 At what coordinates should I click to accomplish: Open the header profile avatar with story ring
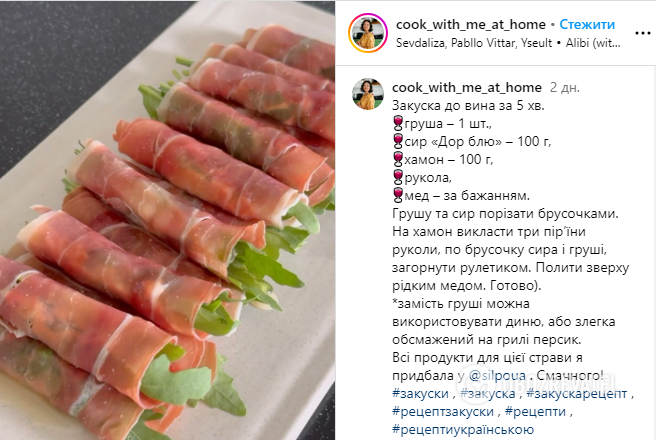(368, 33)
